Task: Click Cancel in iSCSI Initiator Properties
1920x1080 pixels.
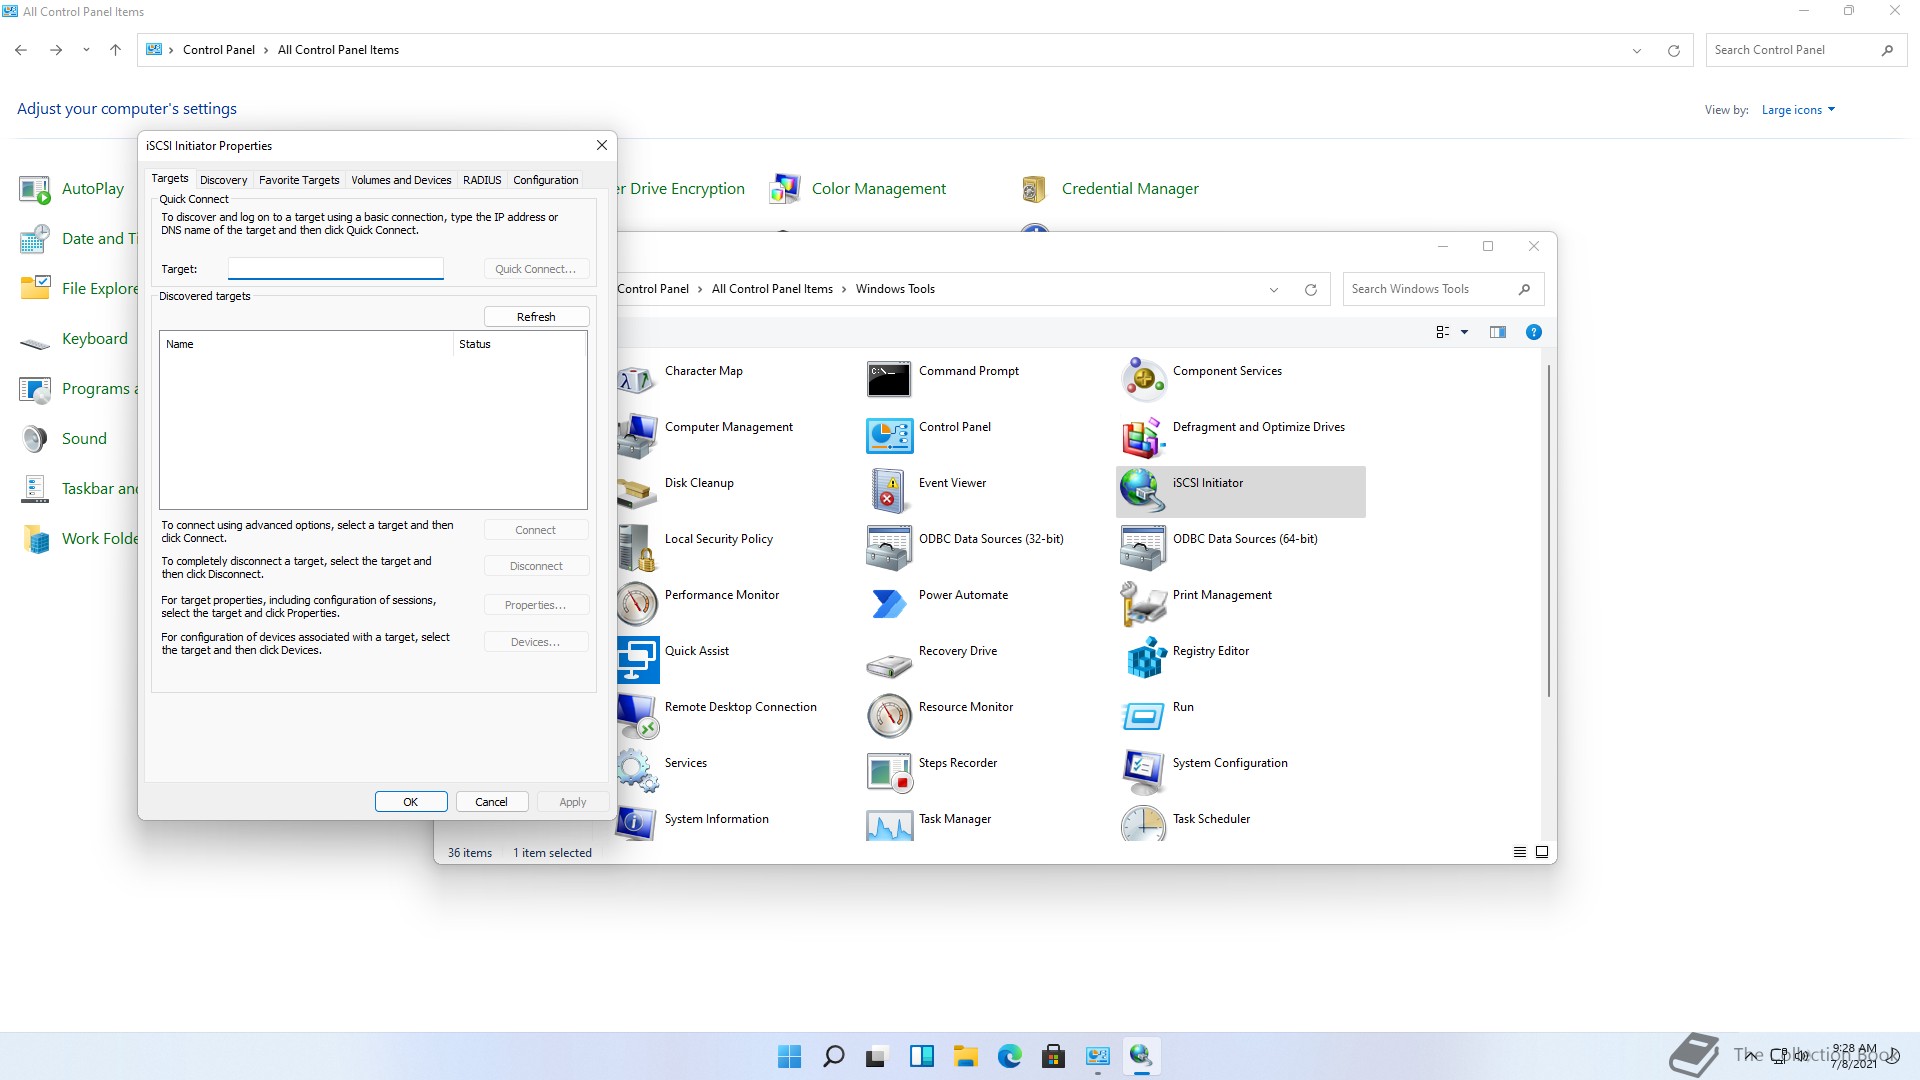Action: coord(491,801)
